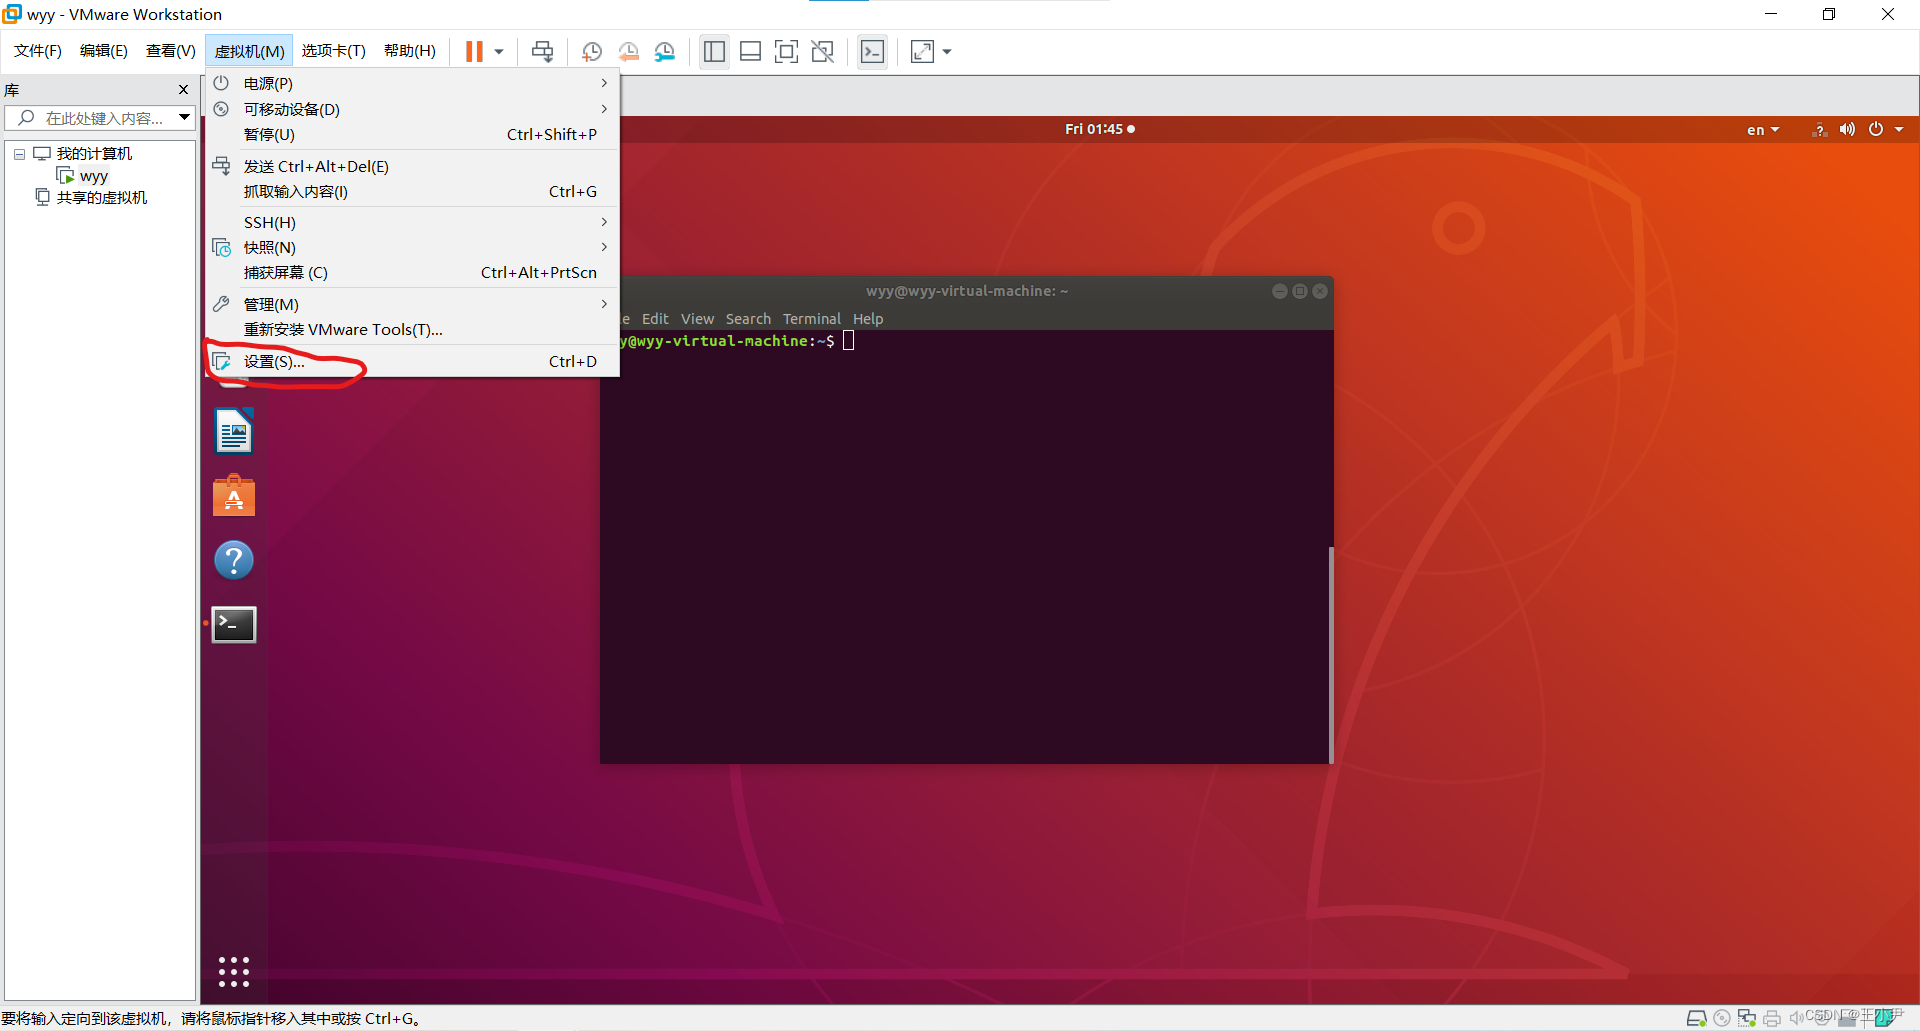Expand the 快照(N) submenu
Image resolution: width=1920 pixels, height=1031 pixels.
pyautogui.click(x=412, y=247)
